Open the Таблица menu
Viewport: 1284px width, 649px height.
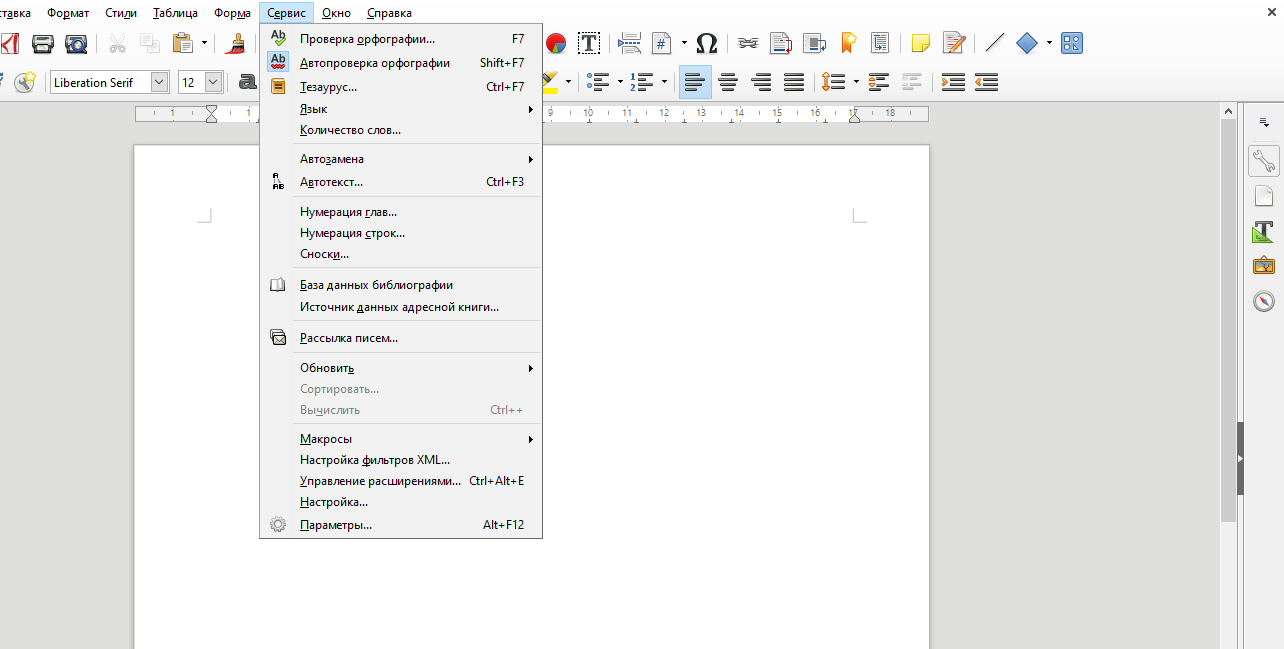point(175,13)
